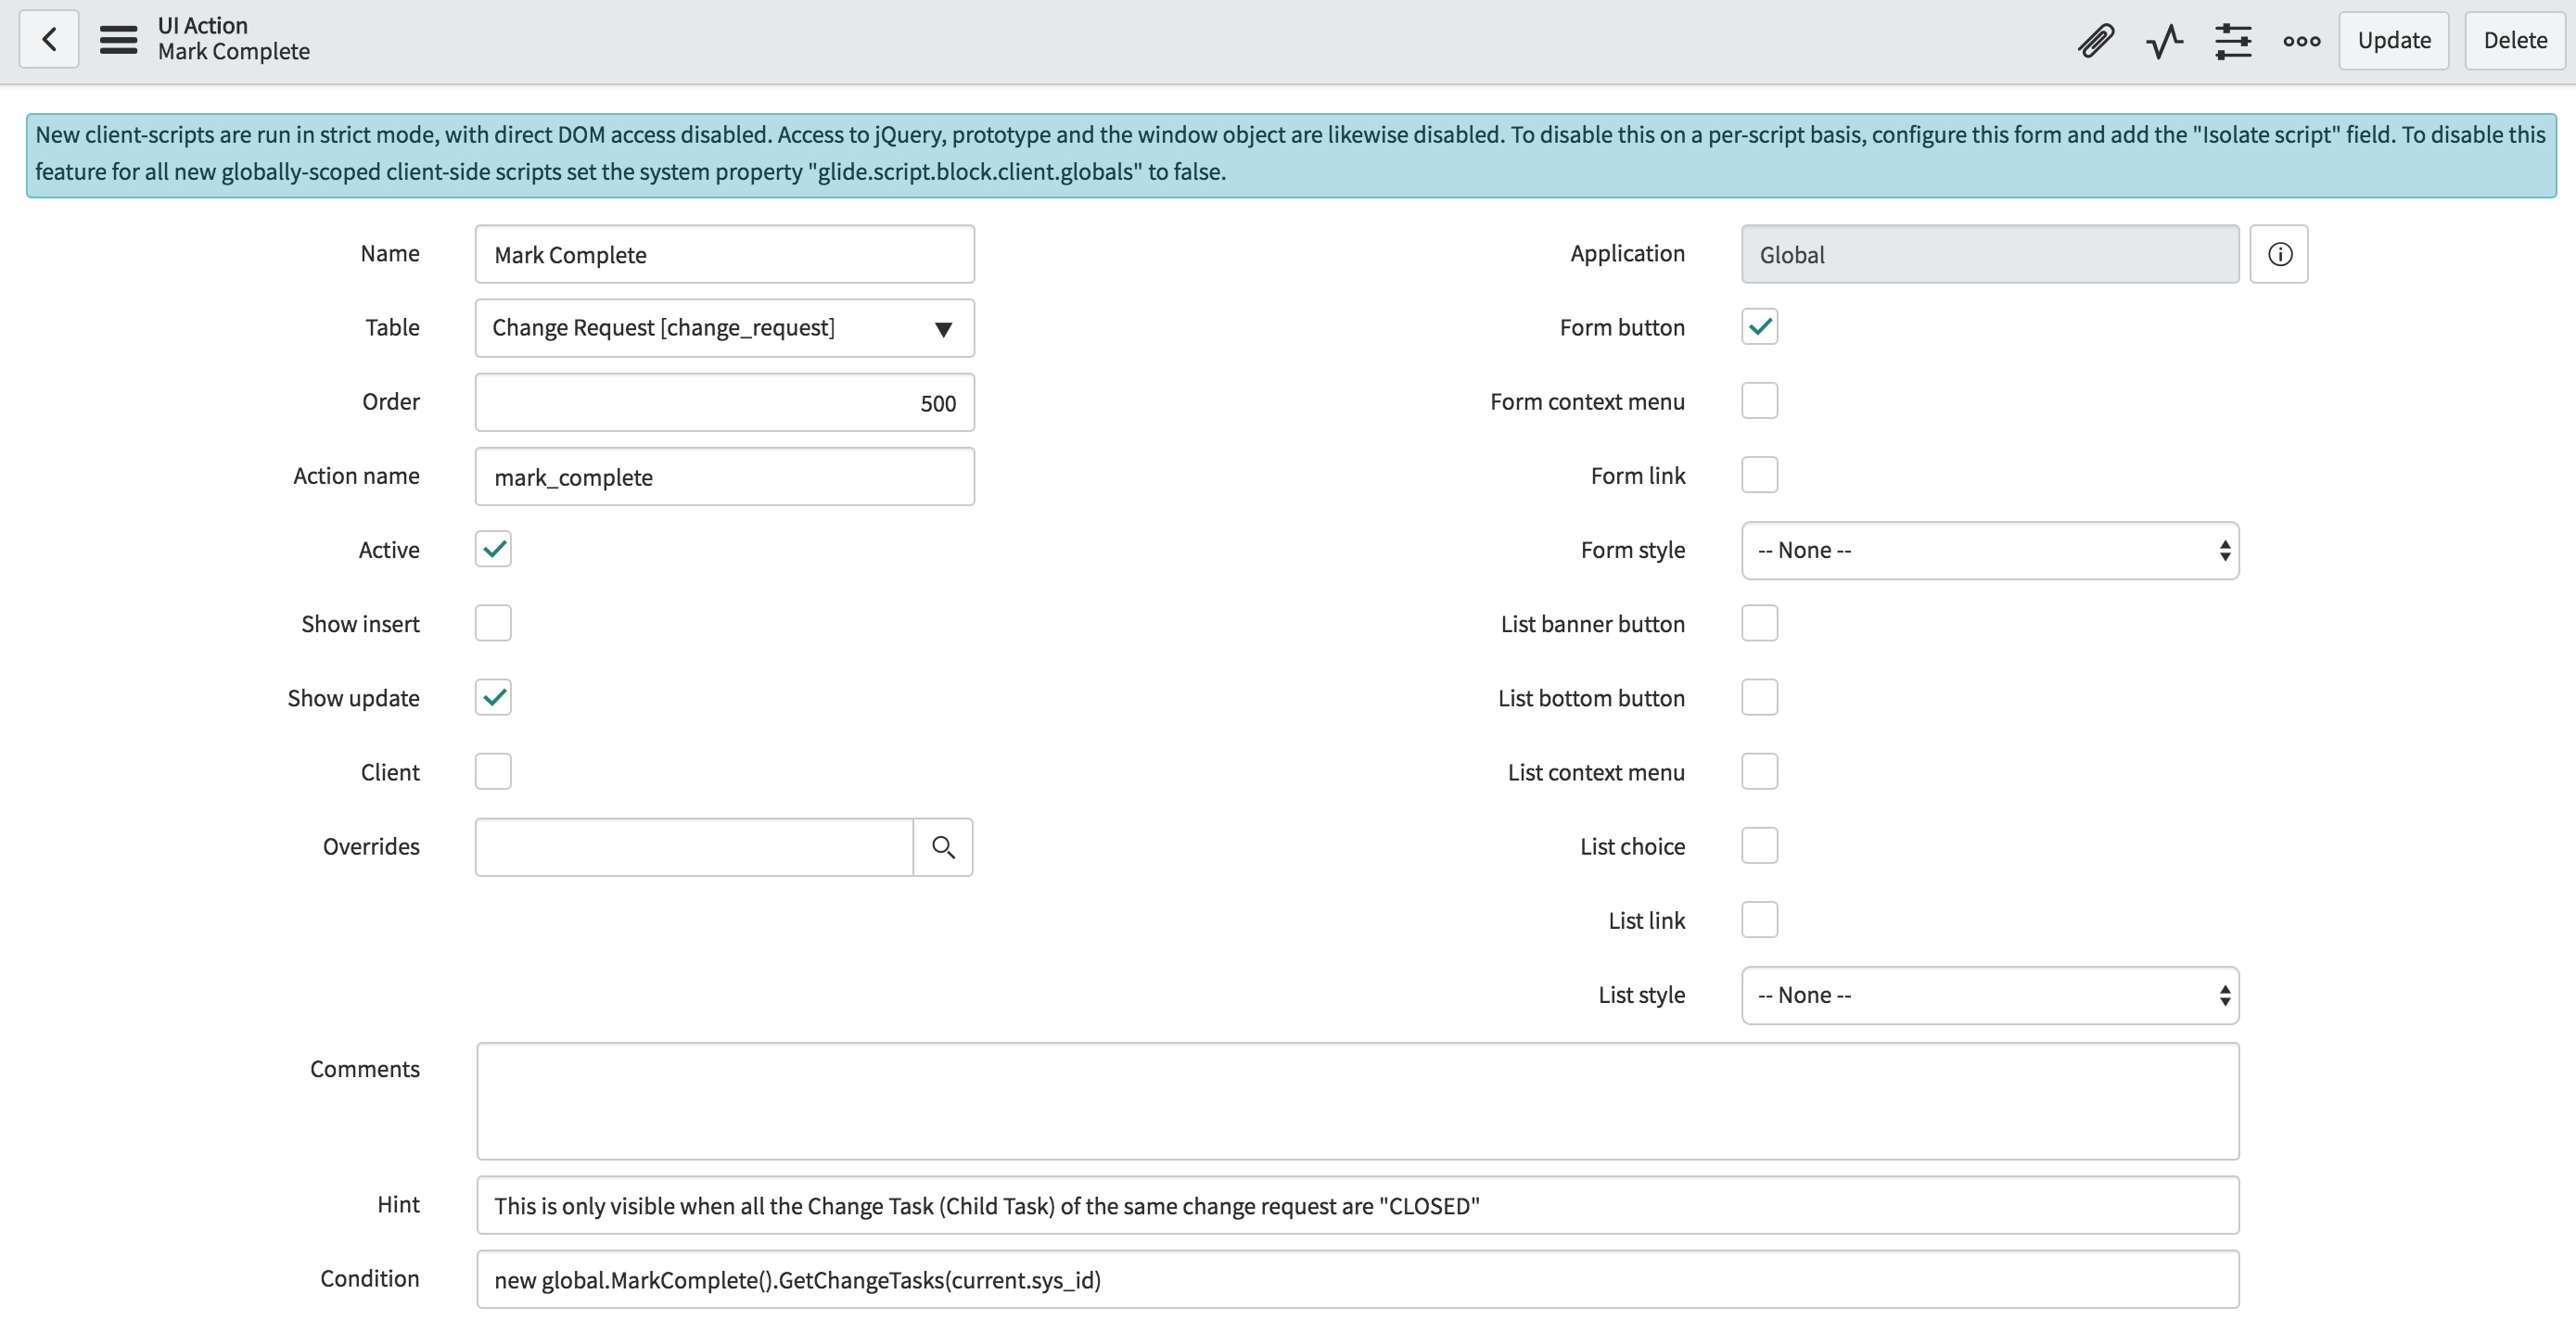Click the Update button

click(2393, 40)
